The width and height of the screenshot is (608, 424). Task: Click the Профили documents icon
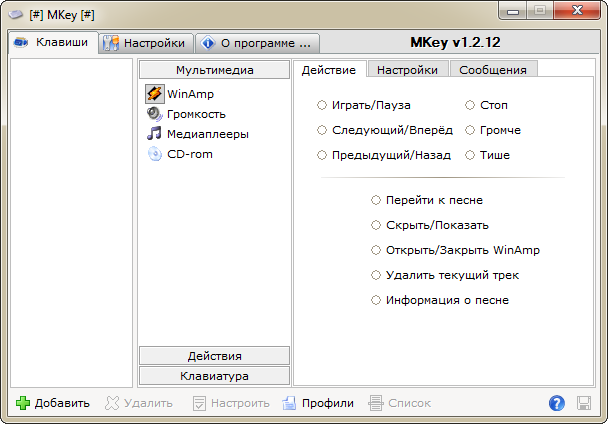point(289,403)
